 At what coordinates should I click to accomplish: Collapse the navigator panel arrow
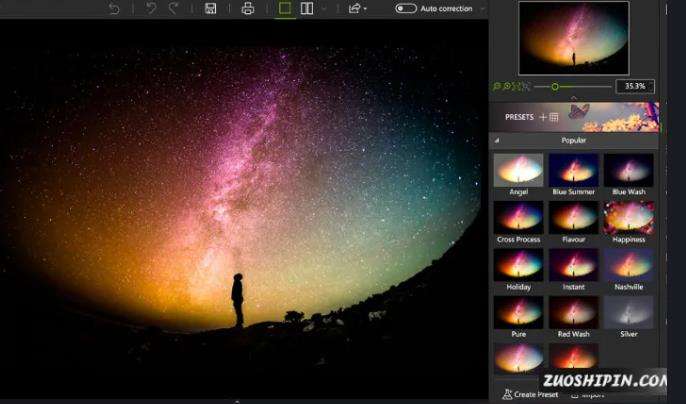(574, 98)
